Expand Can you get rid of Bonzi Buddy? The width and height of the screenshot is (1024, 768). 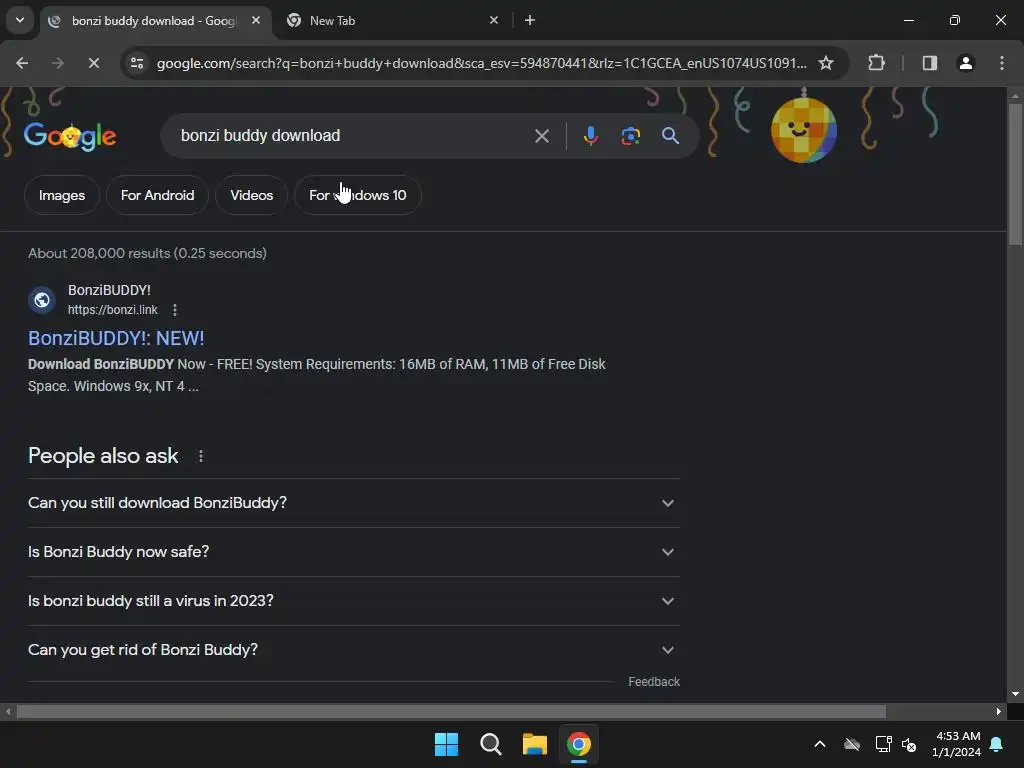pos(353,650)
